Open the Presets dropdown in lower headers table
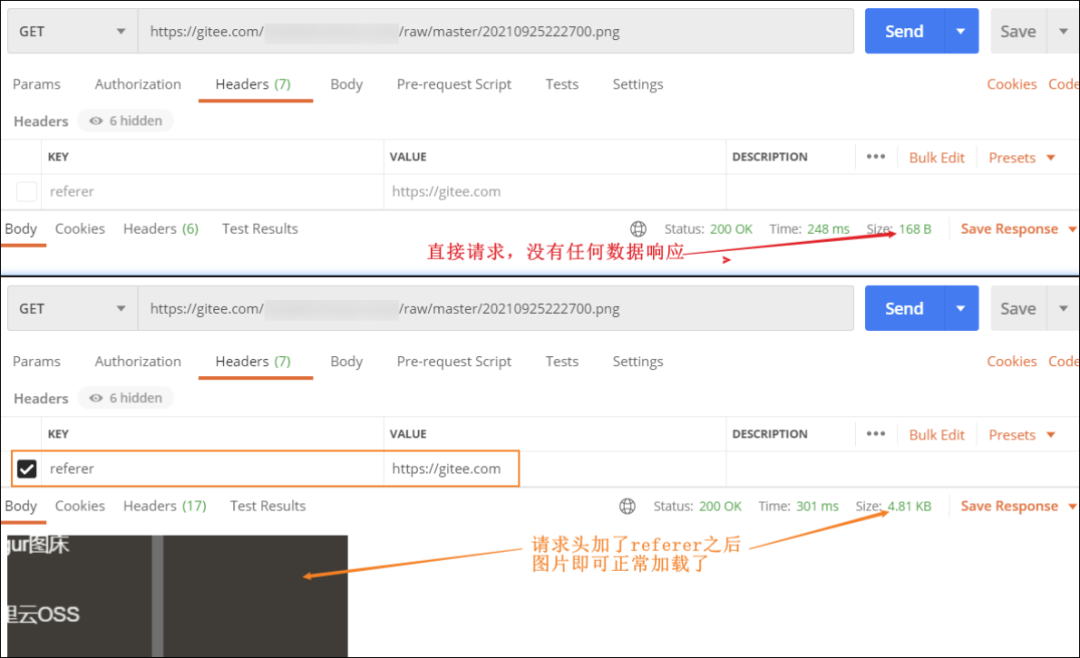The width and height of the screenshot is (1080, 658). [1022, 435]
